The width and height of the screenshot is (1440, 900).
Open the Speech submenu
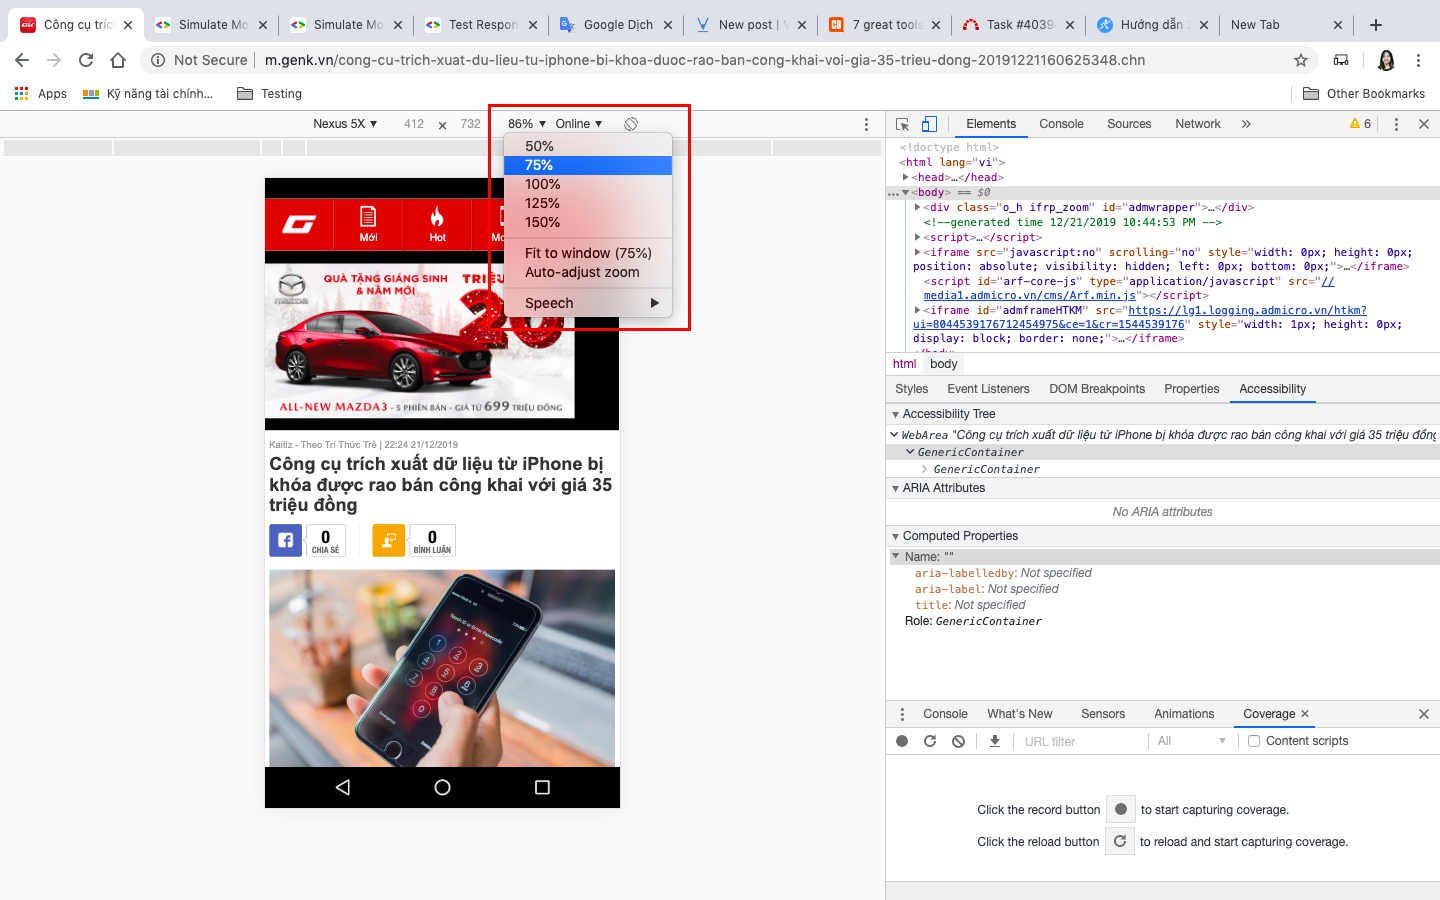[x=588, y=303]
